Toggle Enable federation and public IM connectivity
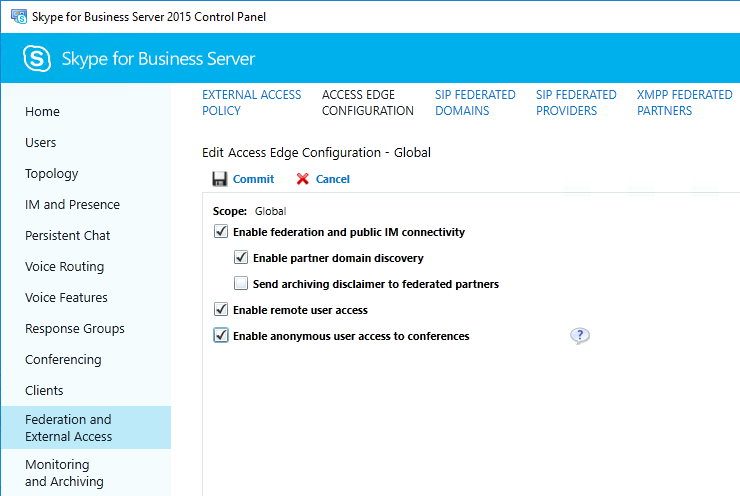The height and width of the screenshot is (496, 740). [221, 232]
